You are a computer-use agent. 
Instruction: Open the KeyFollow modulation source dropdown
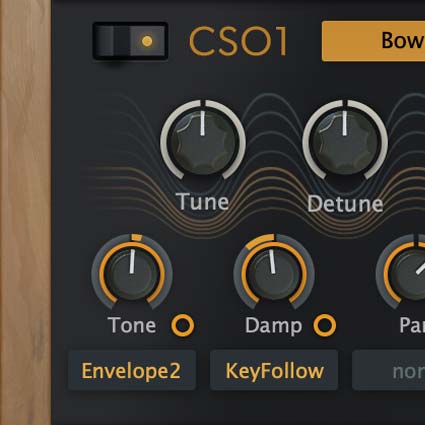pos(274,370)
